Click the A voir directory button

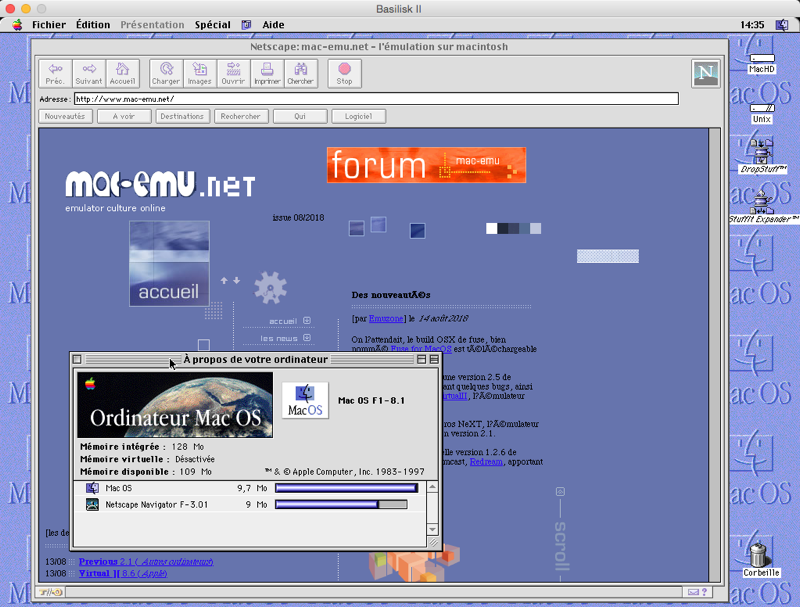click(124, 116)
